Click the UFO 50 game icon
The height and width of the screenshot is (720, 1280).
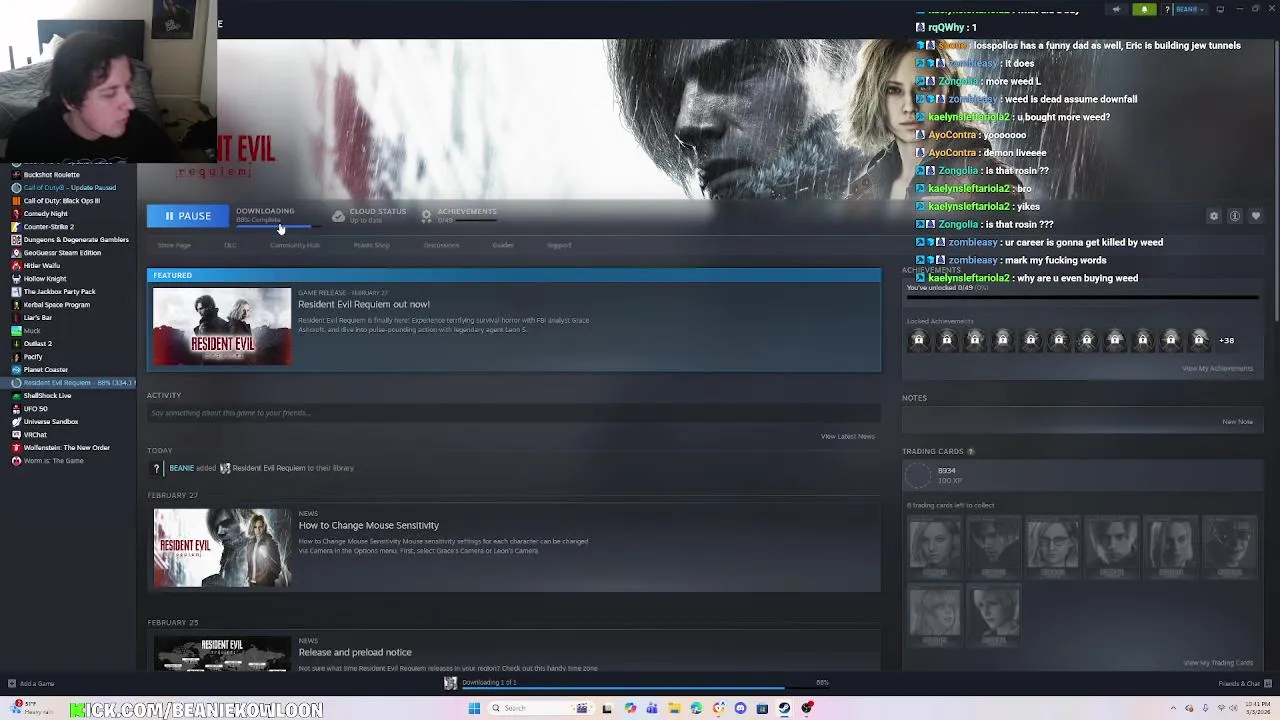pos(16,409)
